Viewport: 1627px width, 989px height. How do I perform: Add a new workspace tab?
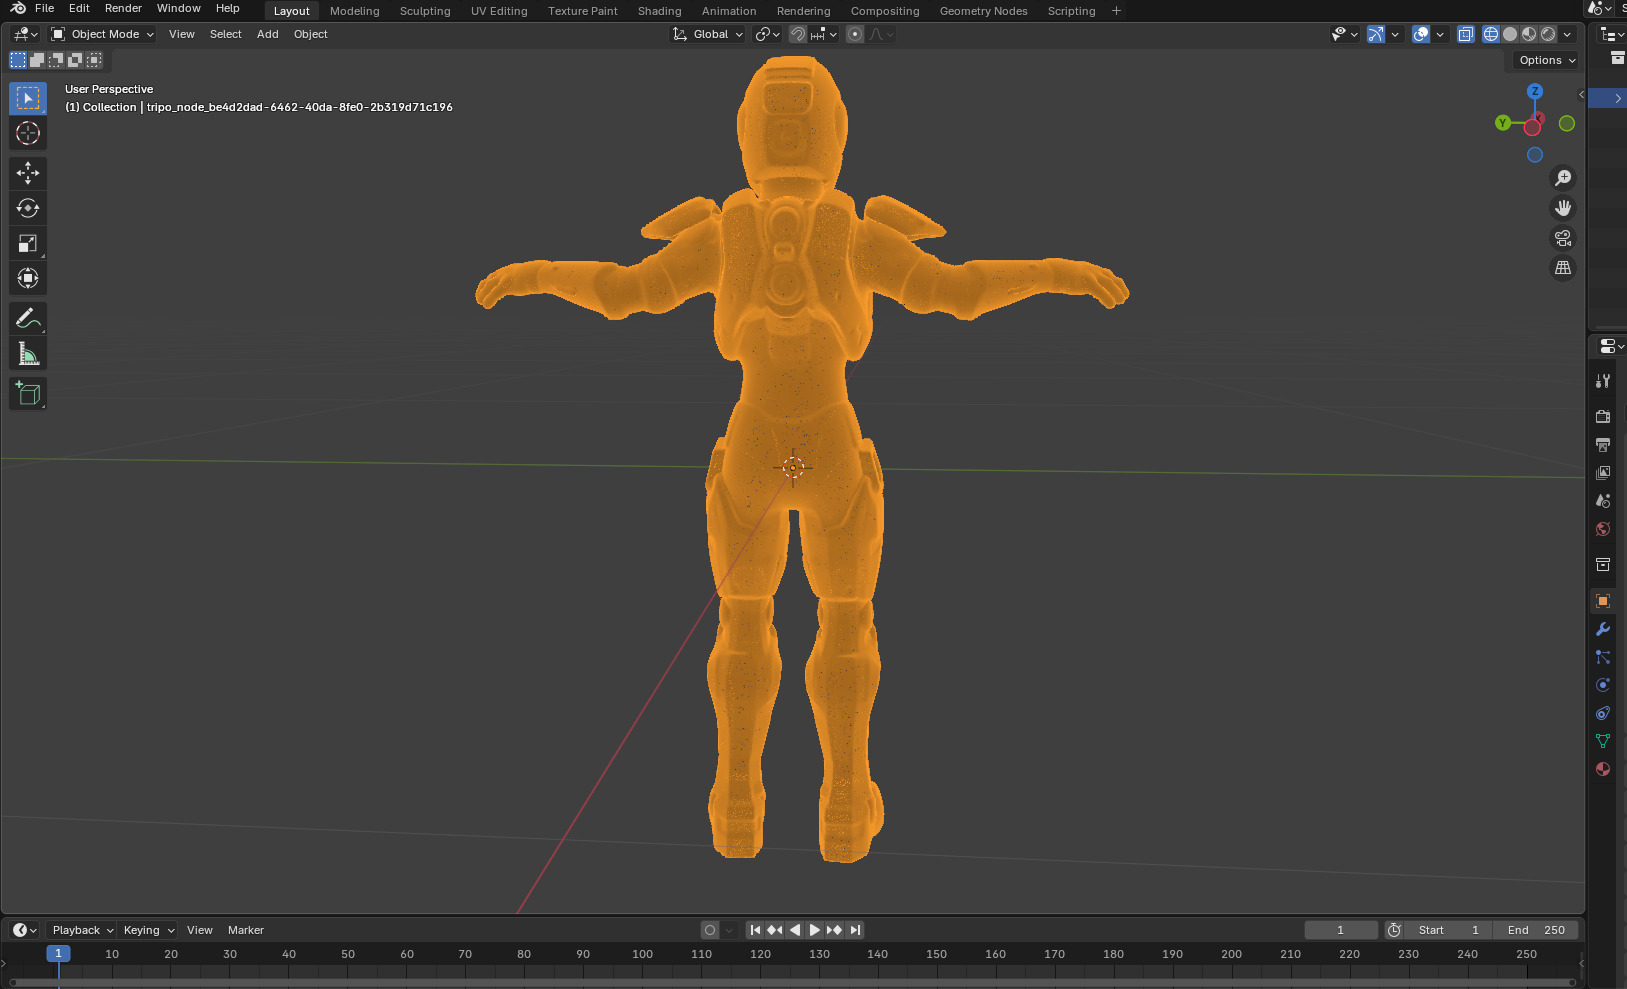[x=1116, y=11]
